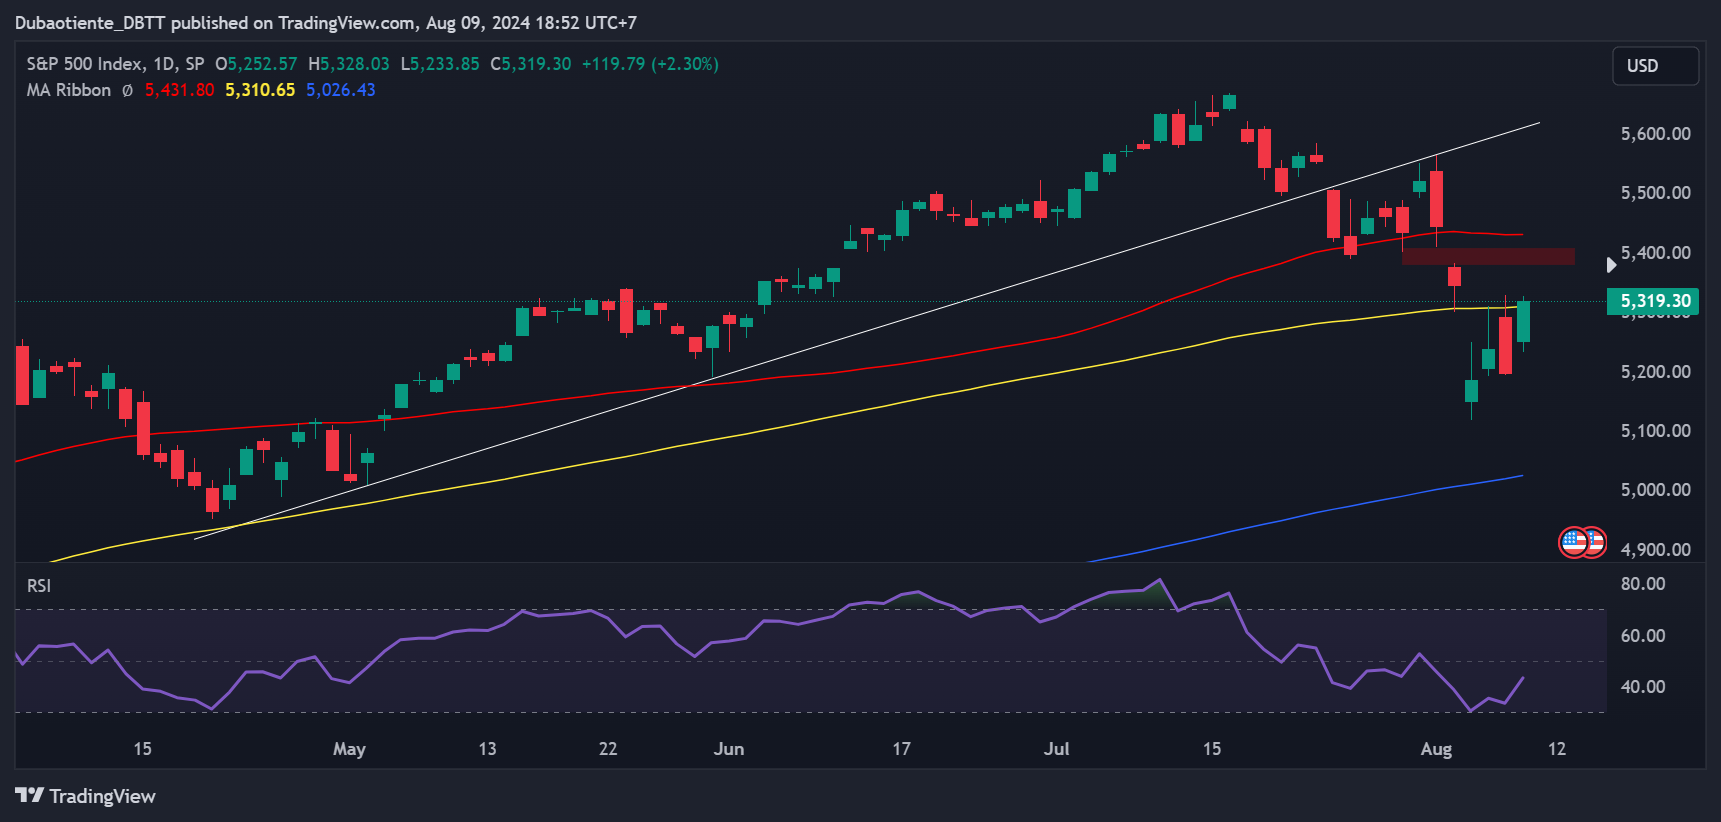Click the open value O5,252.57
This screenshot has height=822, width=1721.
pos(256,64)
